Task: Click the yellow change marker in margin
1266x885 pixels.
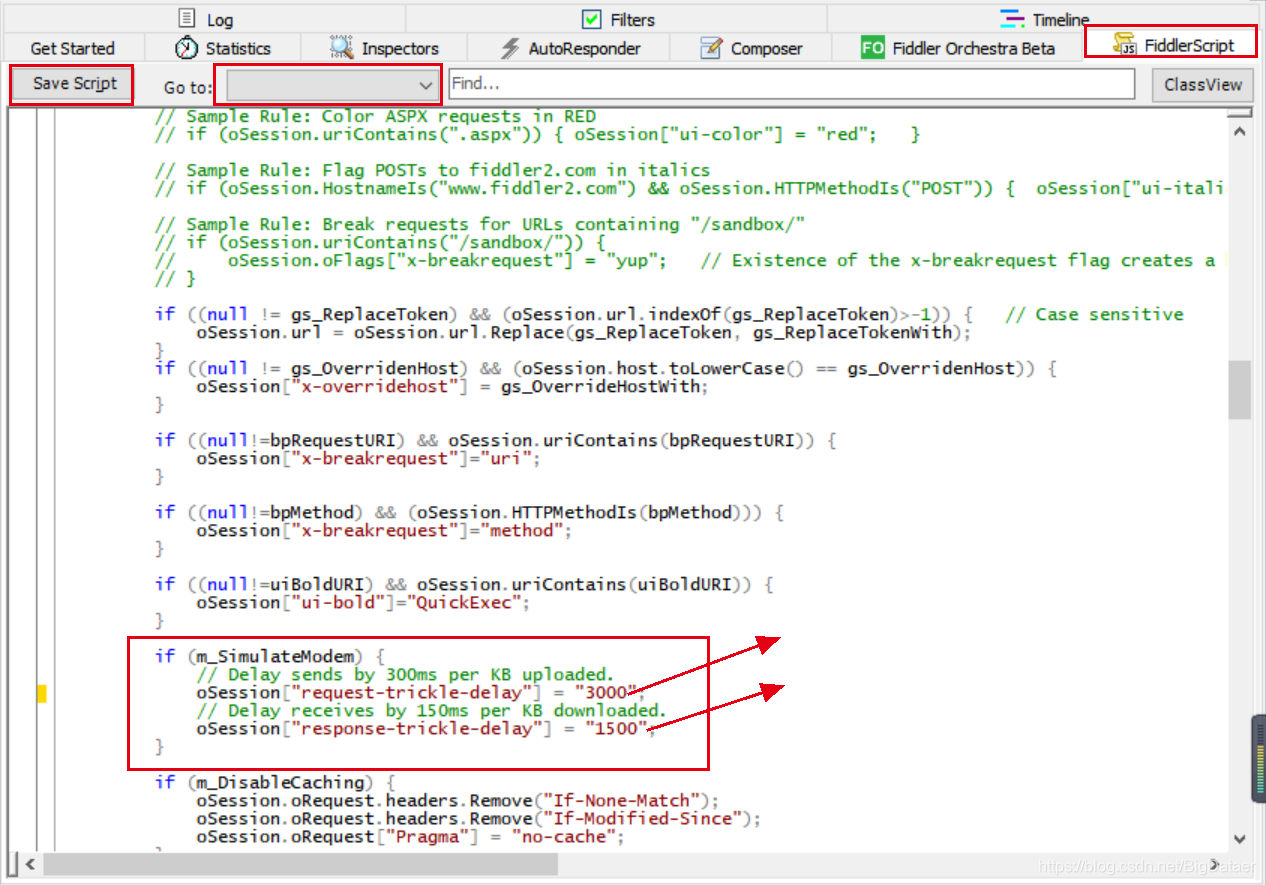Action: 42,693
